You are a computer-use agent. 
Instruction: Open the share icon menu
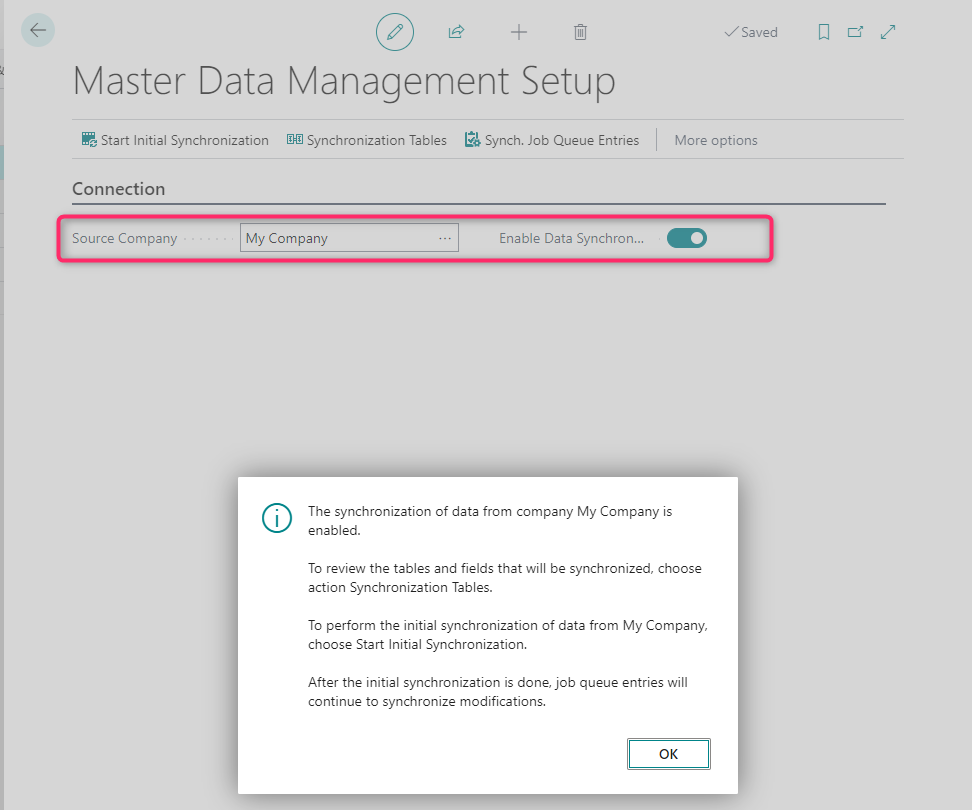click(456, 32)
